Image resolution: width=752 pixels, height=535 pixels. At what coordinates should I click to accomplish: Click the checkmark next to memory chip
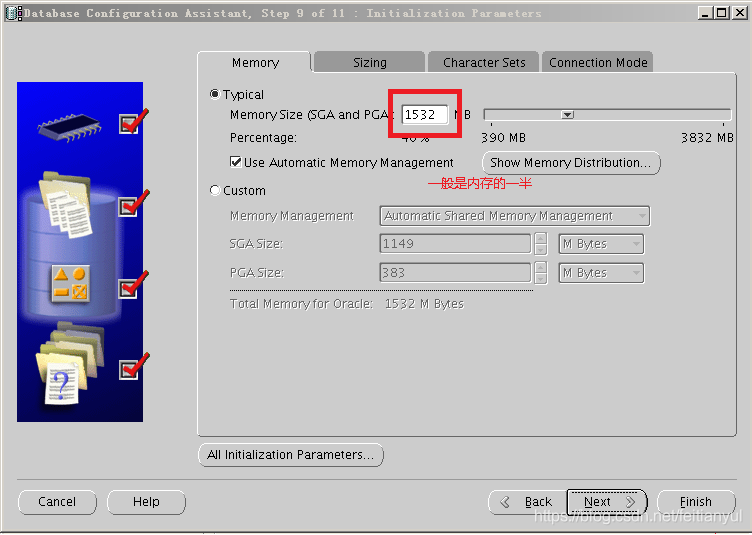(133, 122)
